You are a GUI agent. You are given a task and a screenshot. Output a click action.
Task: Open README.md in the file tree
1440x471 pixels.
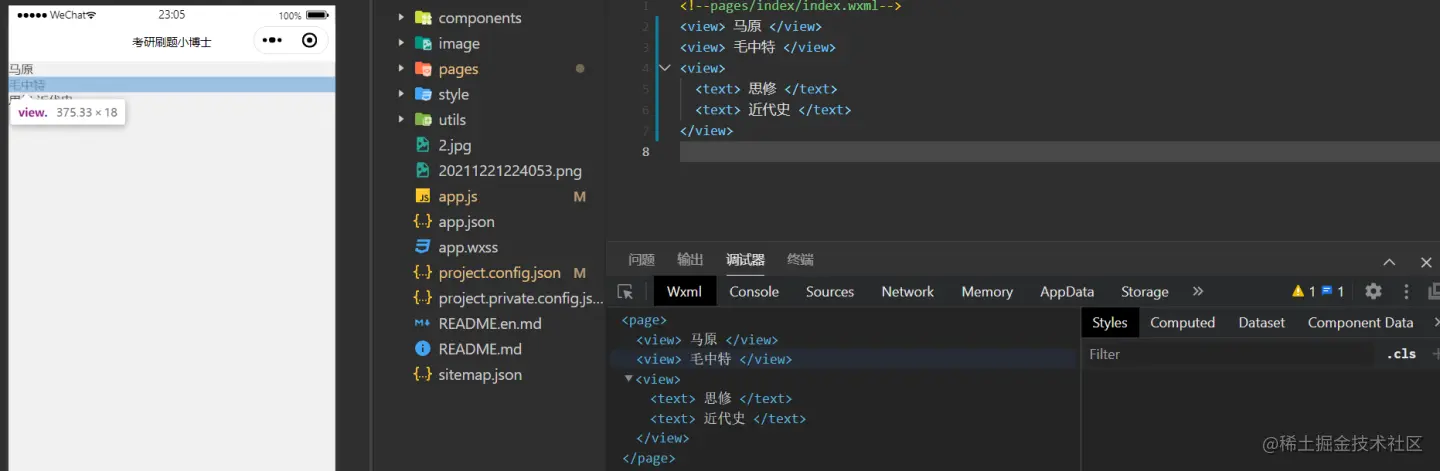click(480, 349)
